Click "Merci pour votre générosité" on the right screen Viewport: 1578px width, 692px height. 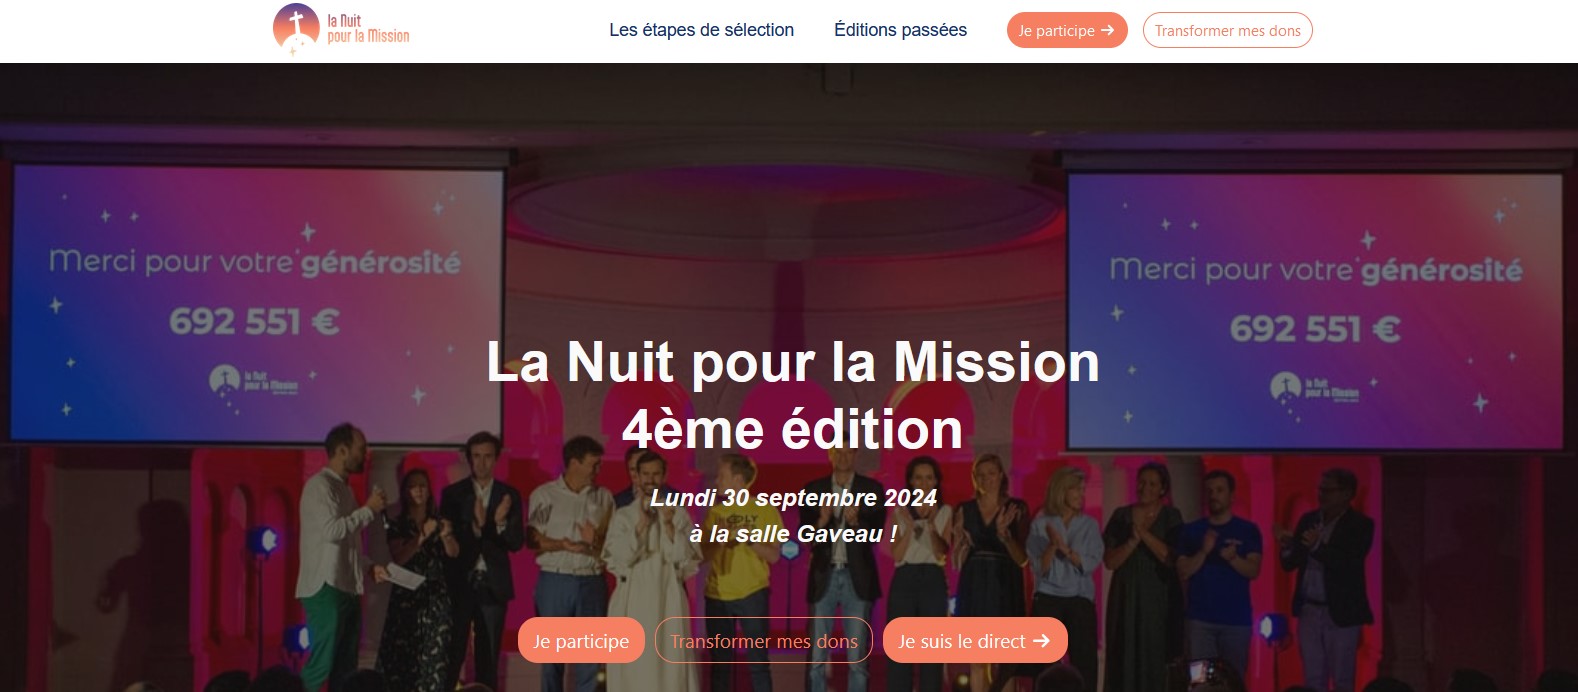pyautogui.click(x=1316, y=270)
